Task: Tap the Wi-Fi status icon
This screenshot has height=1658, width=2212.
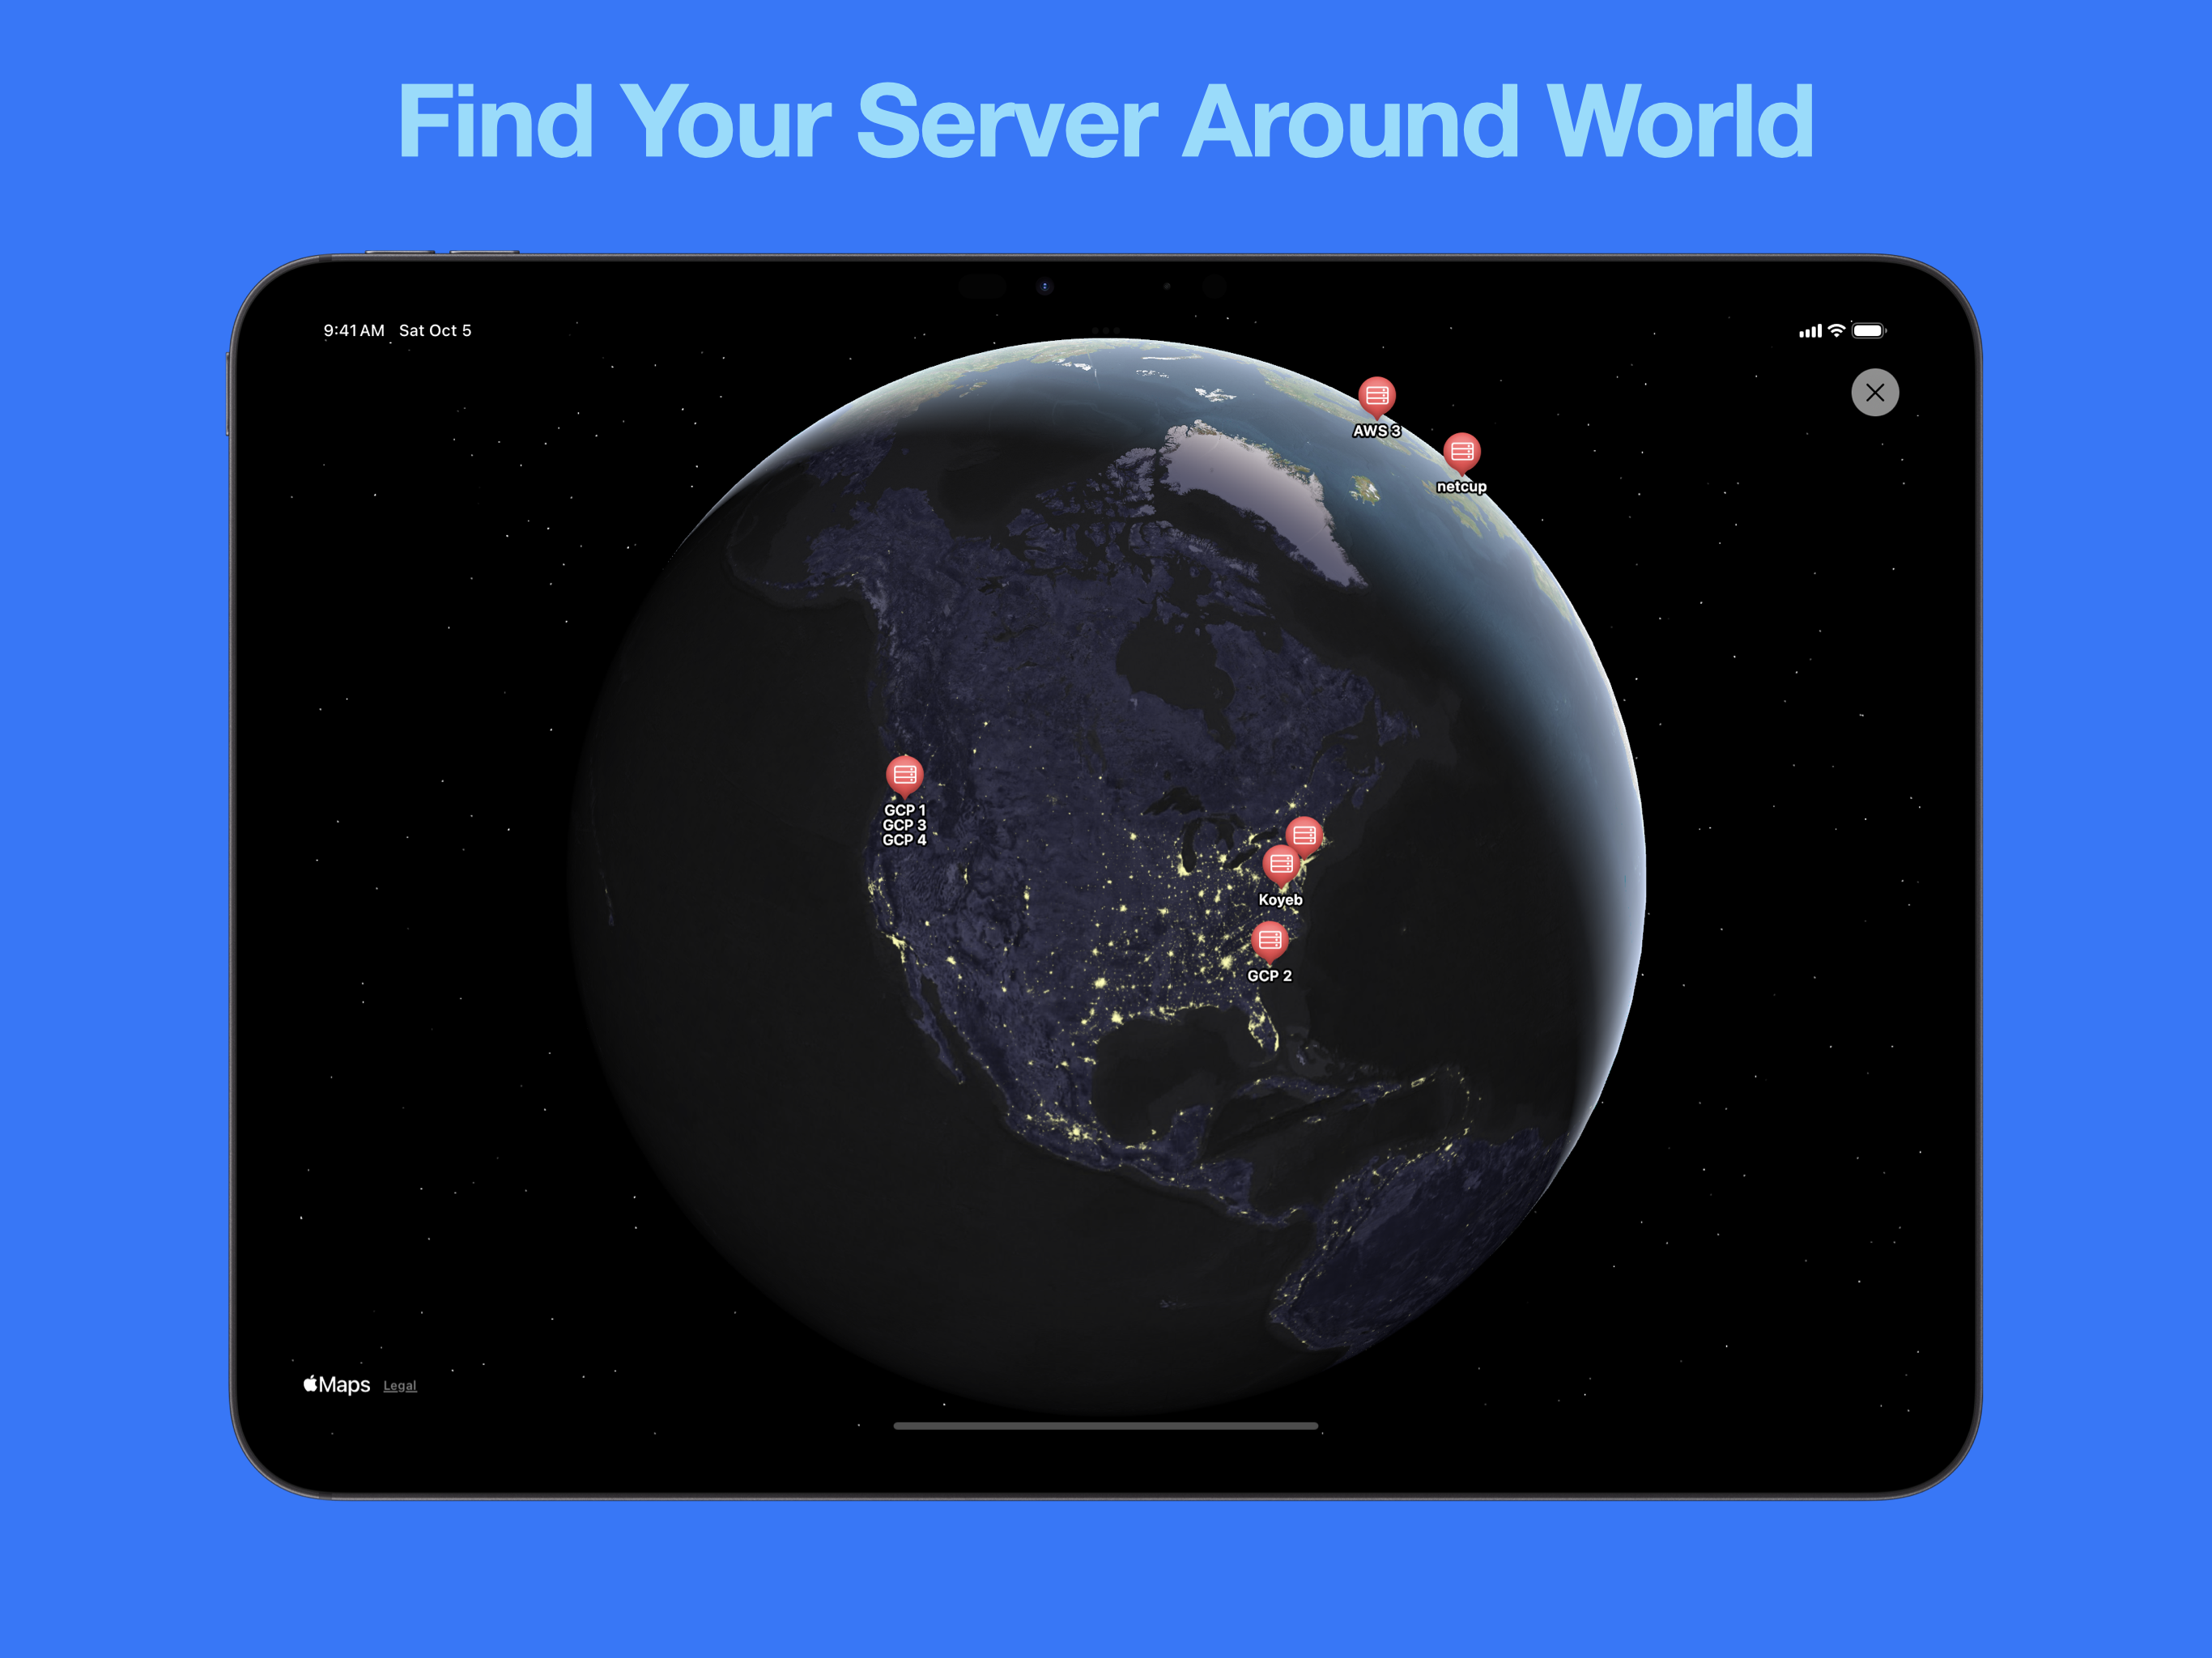Action: tap(1836, 330)
